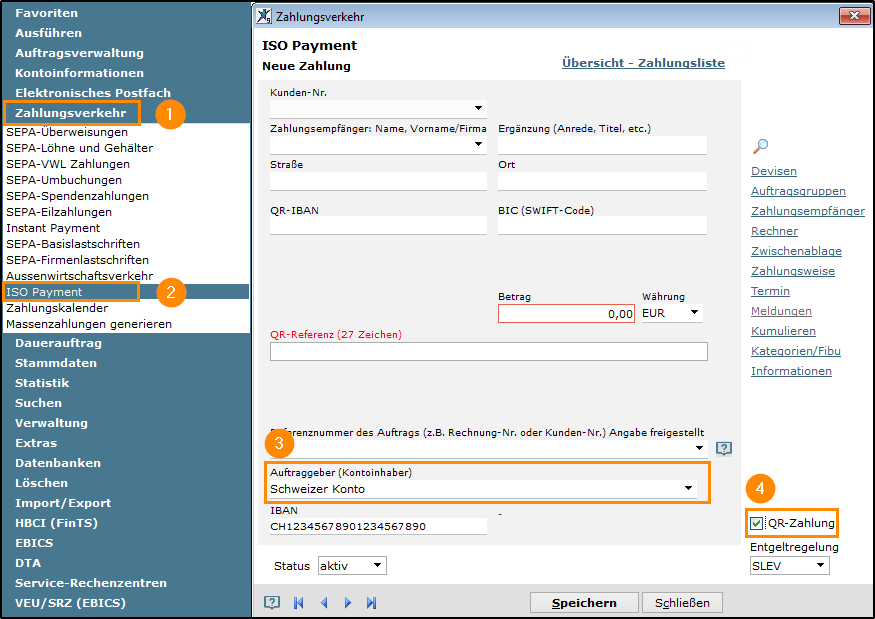Select Elektronisches Postfach menu
The height and width of the screenshot is (619, 875).
coord(93,93)
